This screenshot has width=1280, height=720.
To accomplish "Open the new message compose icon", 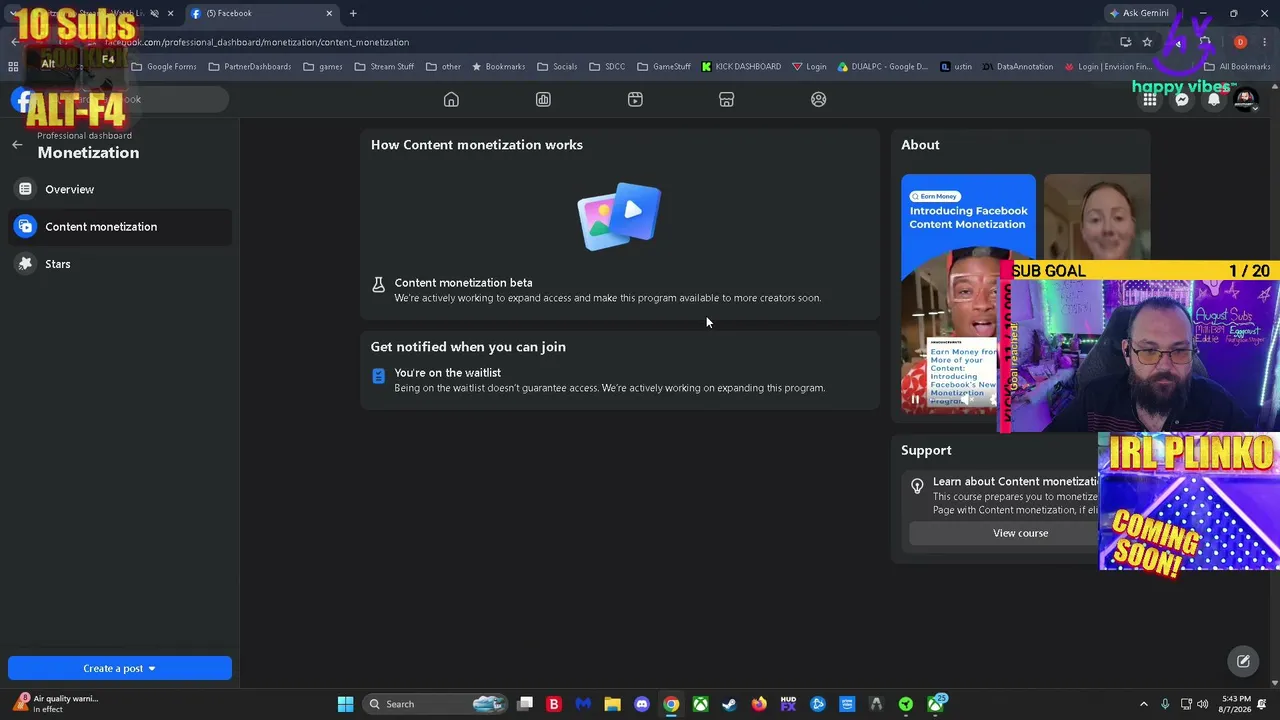I will (x=1243, y=661).
